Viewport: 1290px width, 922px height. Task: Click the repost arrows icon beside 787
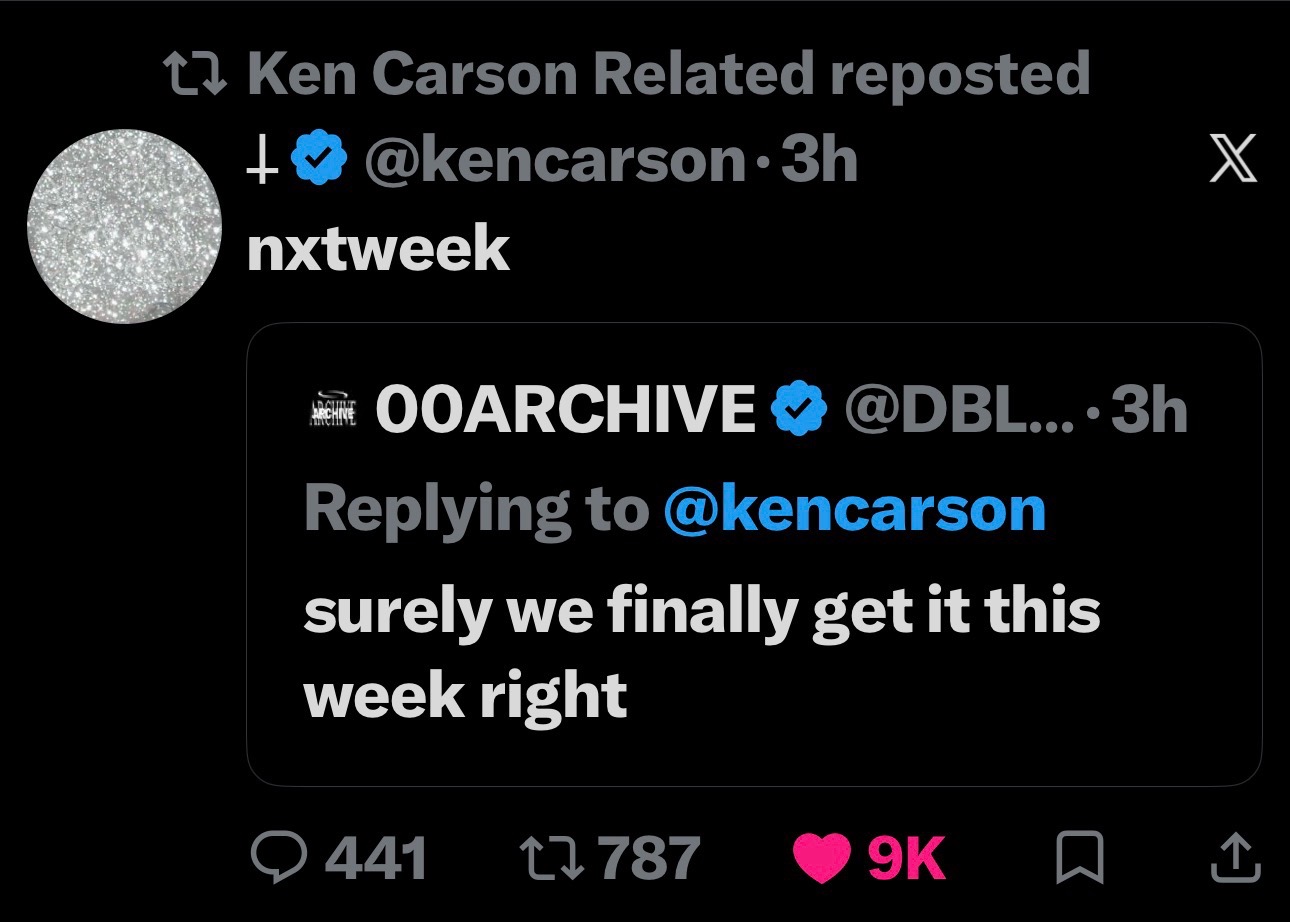555,859
